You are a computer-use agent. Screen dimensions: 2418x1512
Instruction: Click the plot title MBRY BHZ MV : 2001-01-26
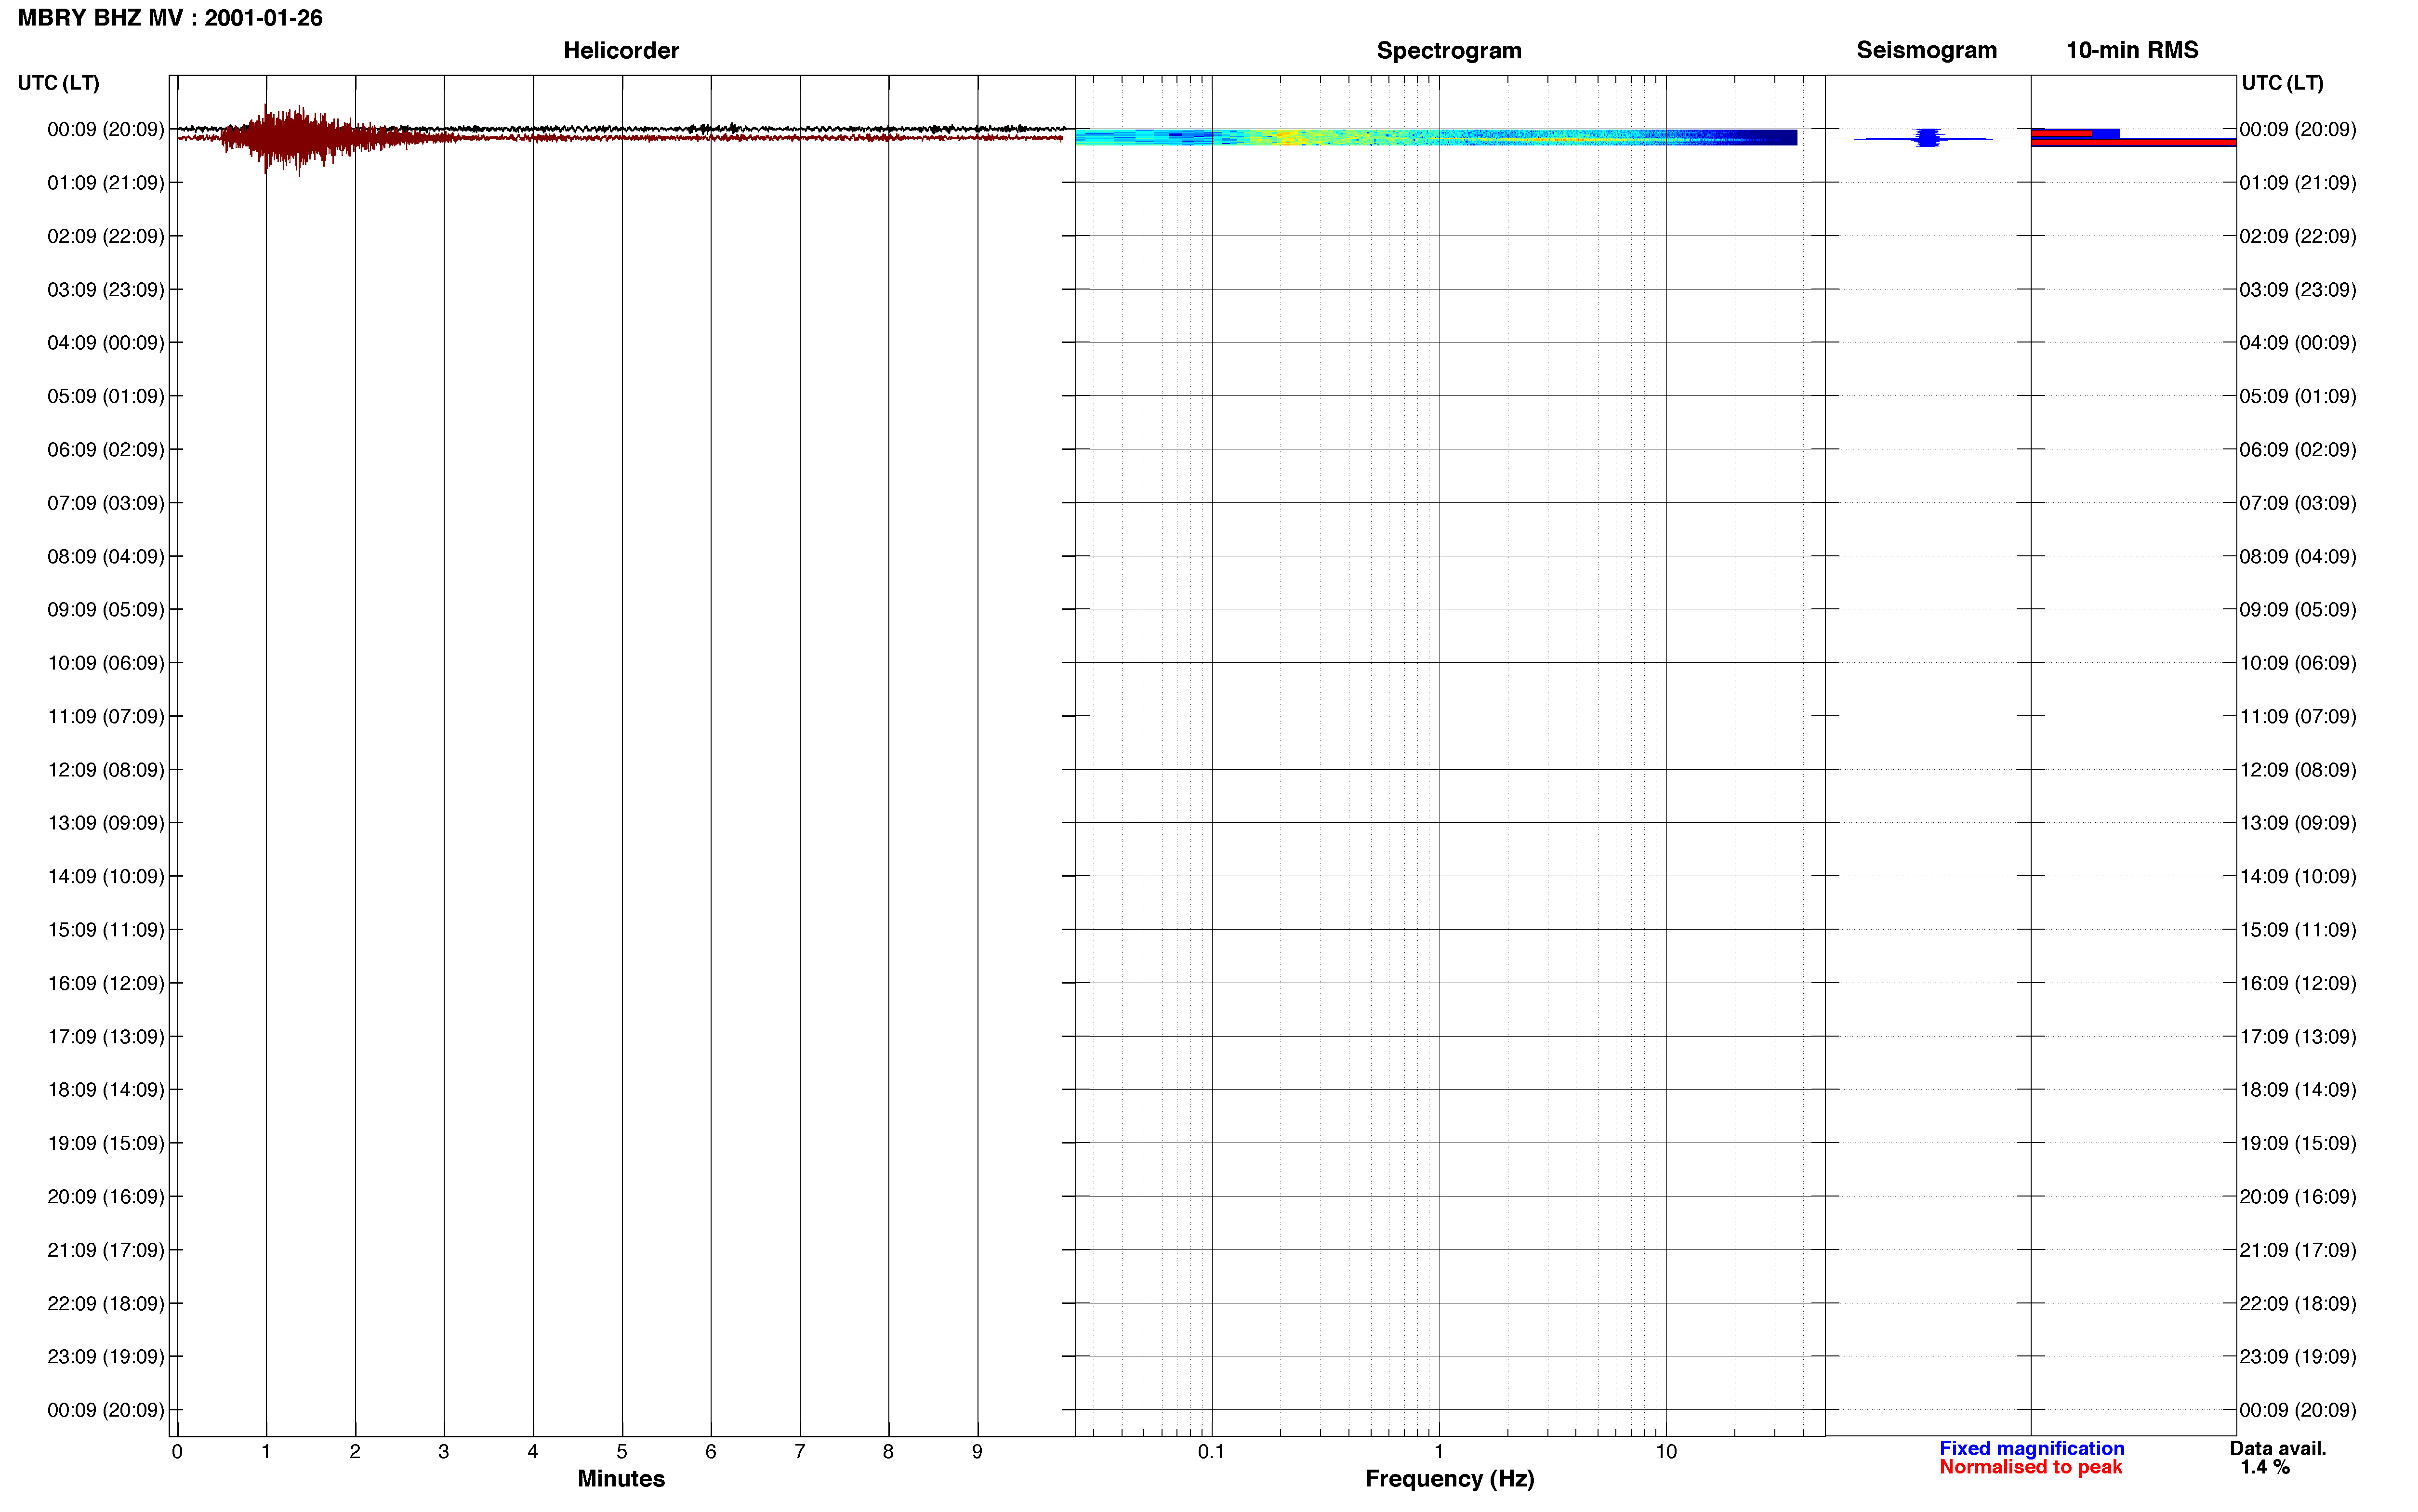coord(170,18)
